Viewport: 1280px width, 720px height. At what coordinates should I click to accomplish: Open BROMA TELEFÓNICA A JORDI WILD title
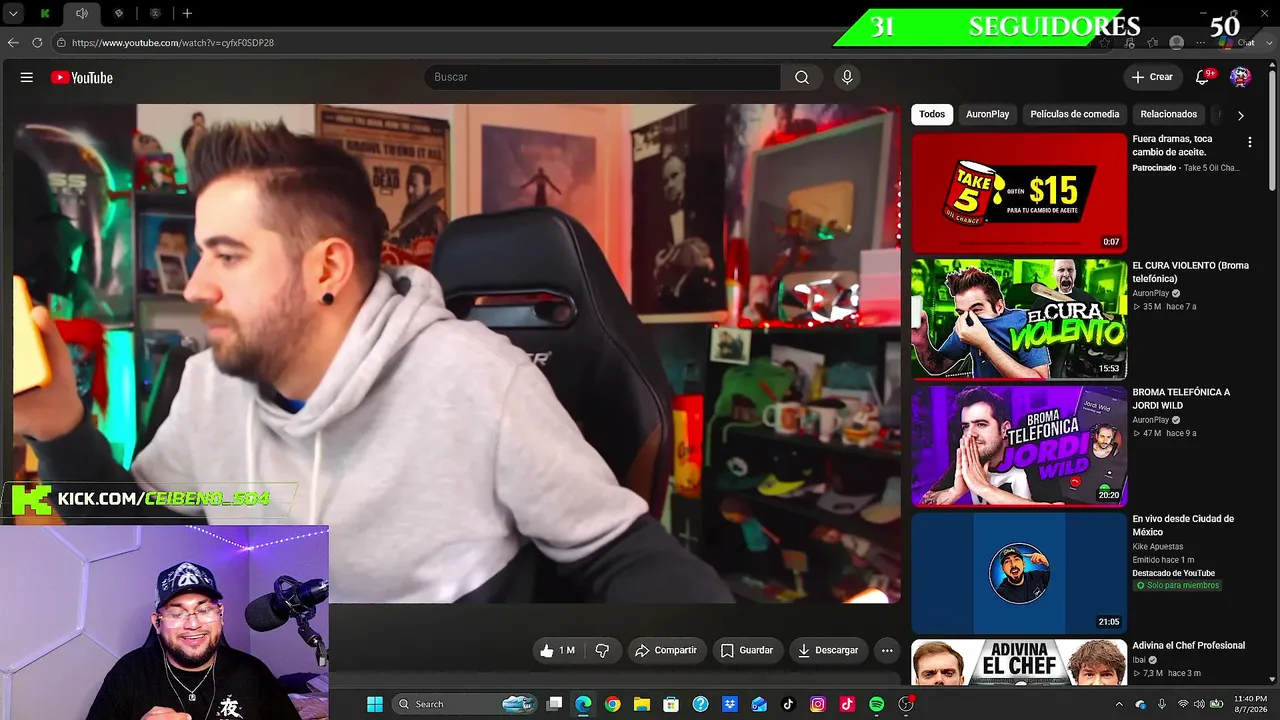click(x=1181, y=399)
